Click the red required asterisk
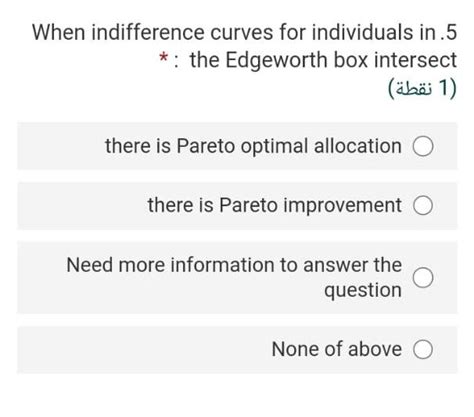The image size is (474, 417). click(163, 58)
